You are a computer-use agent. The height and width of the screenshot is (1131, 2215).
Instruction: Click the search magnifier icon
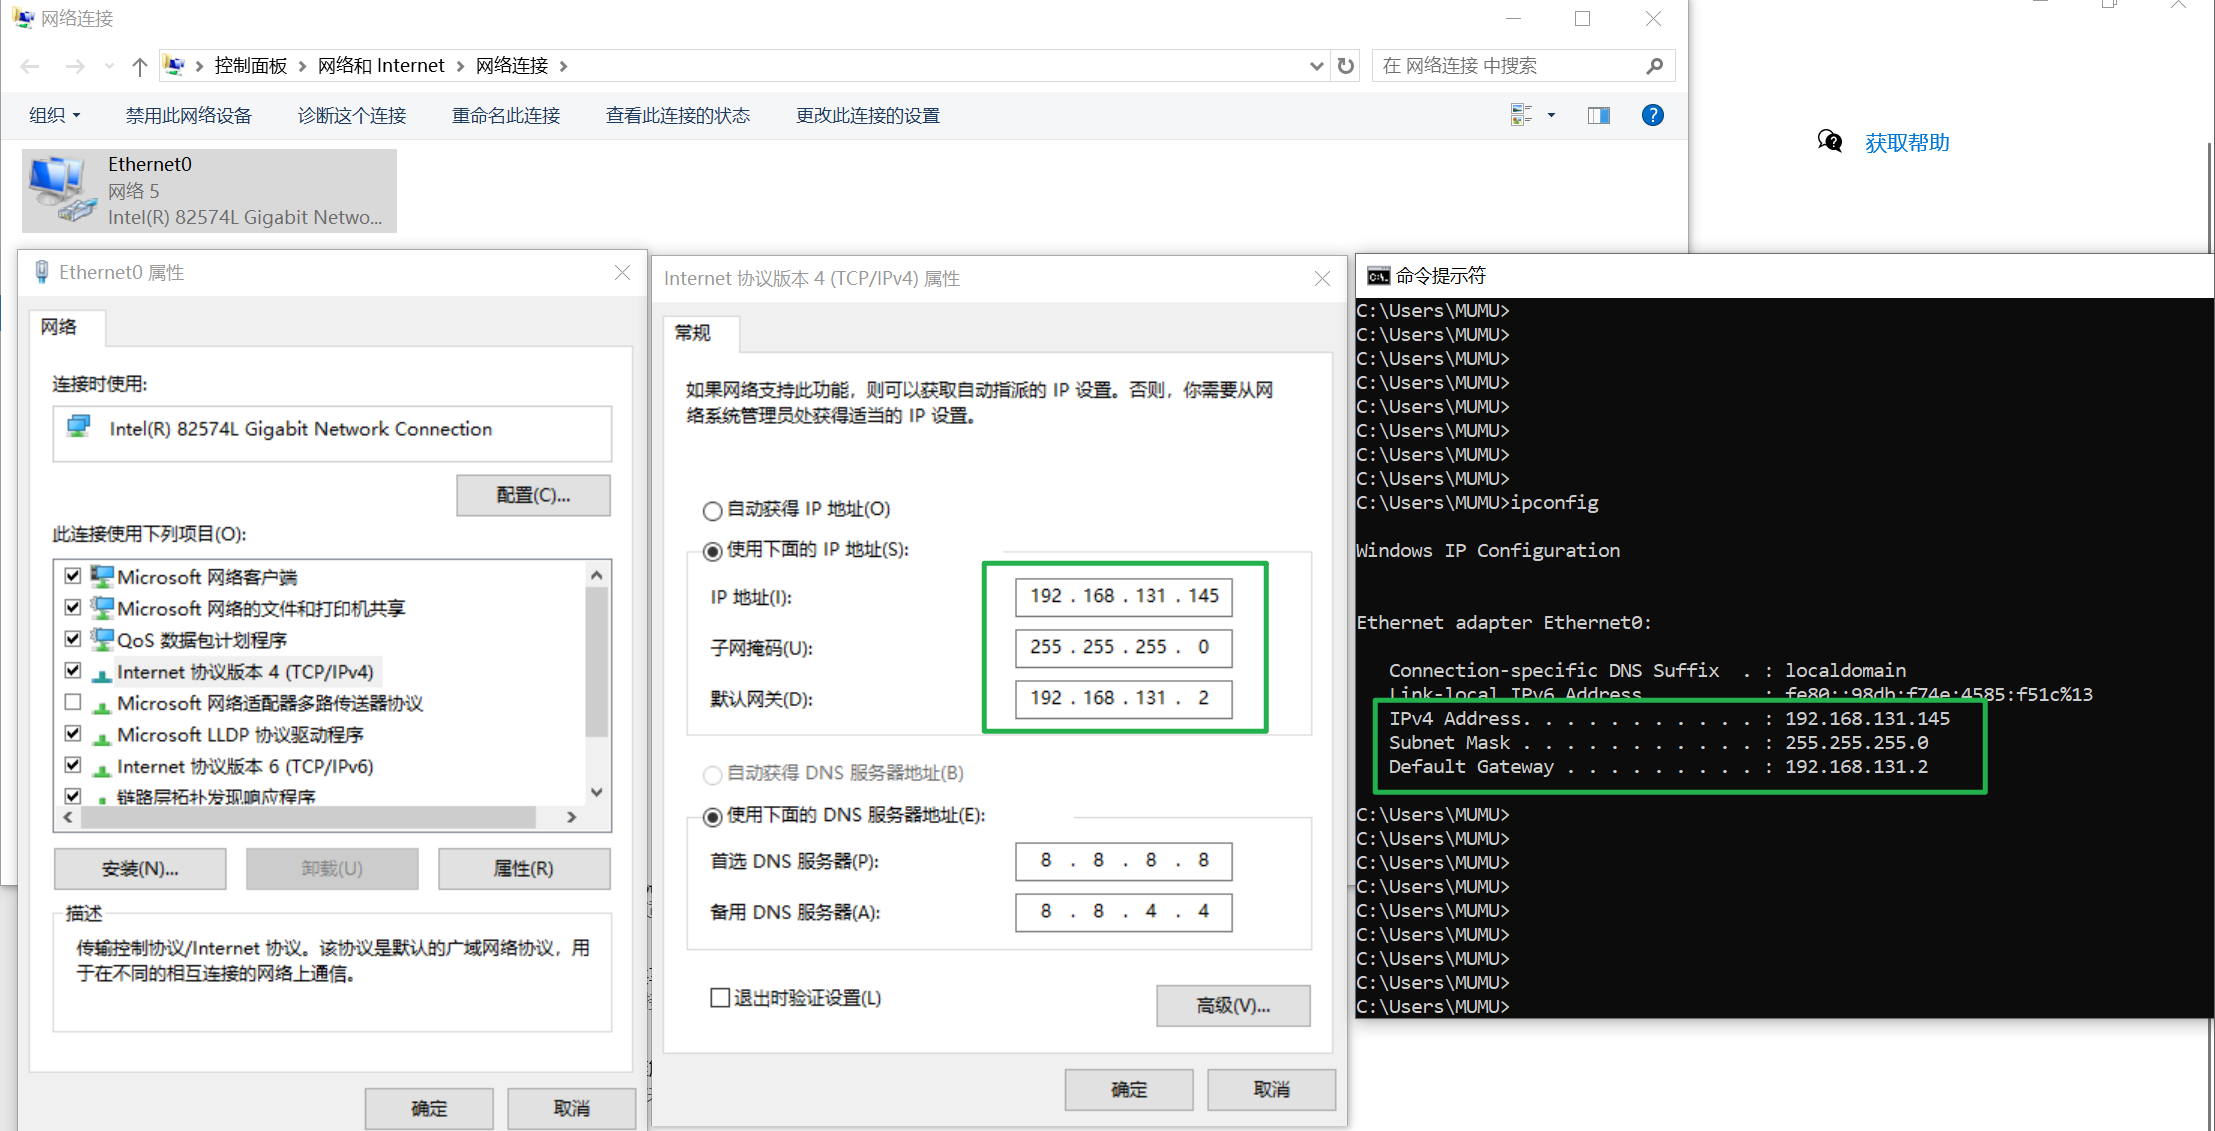(x=1654, y=66)
